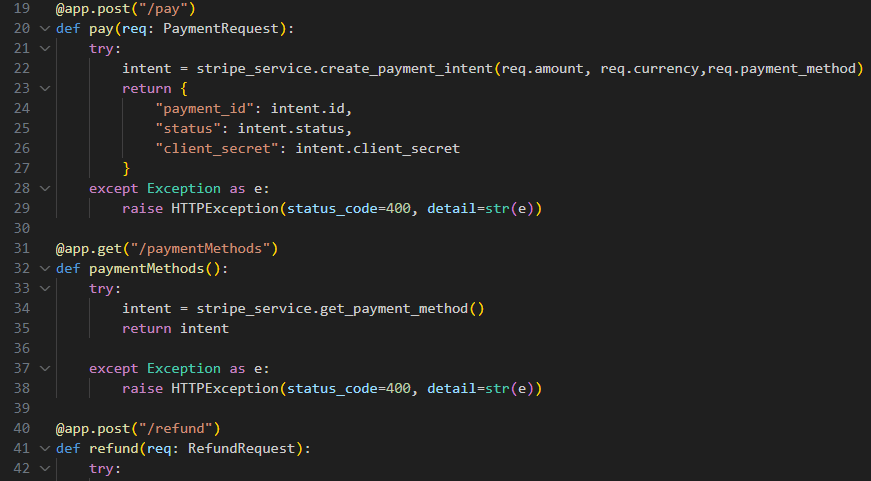Click req.payment_method argument on line 22
This screenshot has height=481, width=871.
point(782,69)
